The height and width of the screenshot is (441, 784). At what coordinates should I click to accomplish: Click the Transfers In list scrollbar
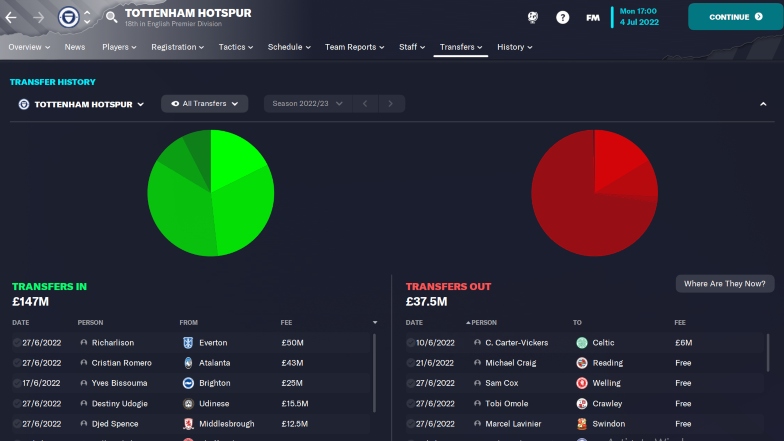click(x=374, y=374)
